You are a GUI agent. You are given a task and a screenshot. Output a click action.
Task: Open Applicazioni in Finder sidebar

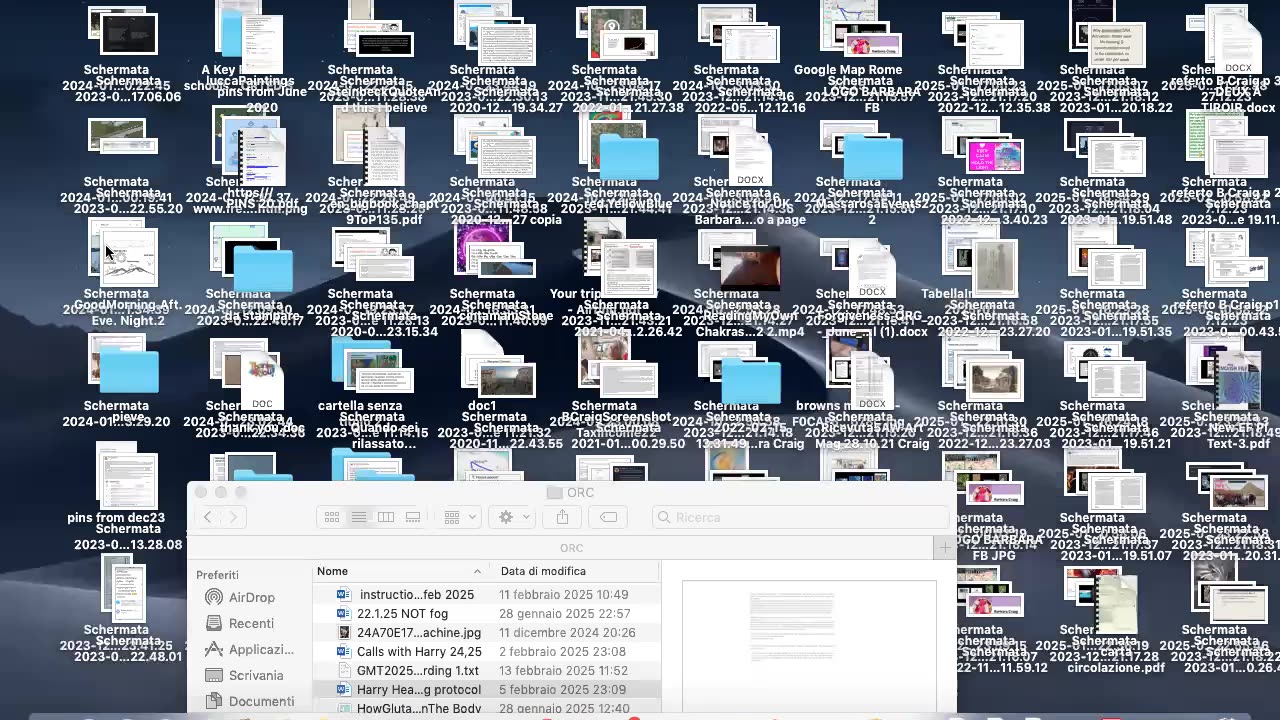(x=250, y=649)
